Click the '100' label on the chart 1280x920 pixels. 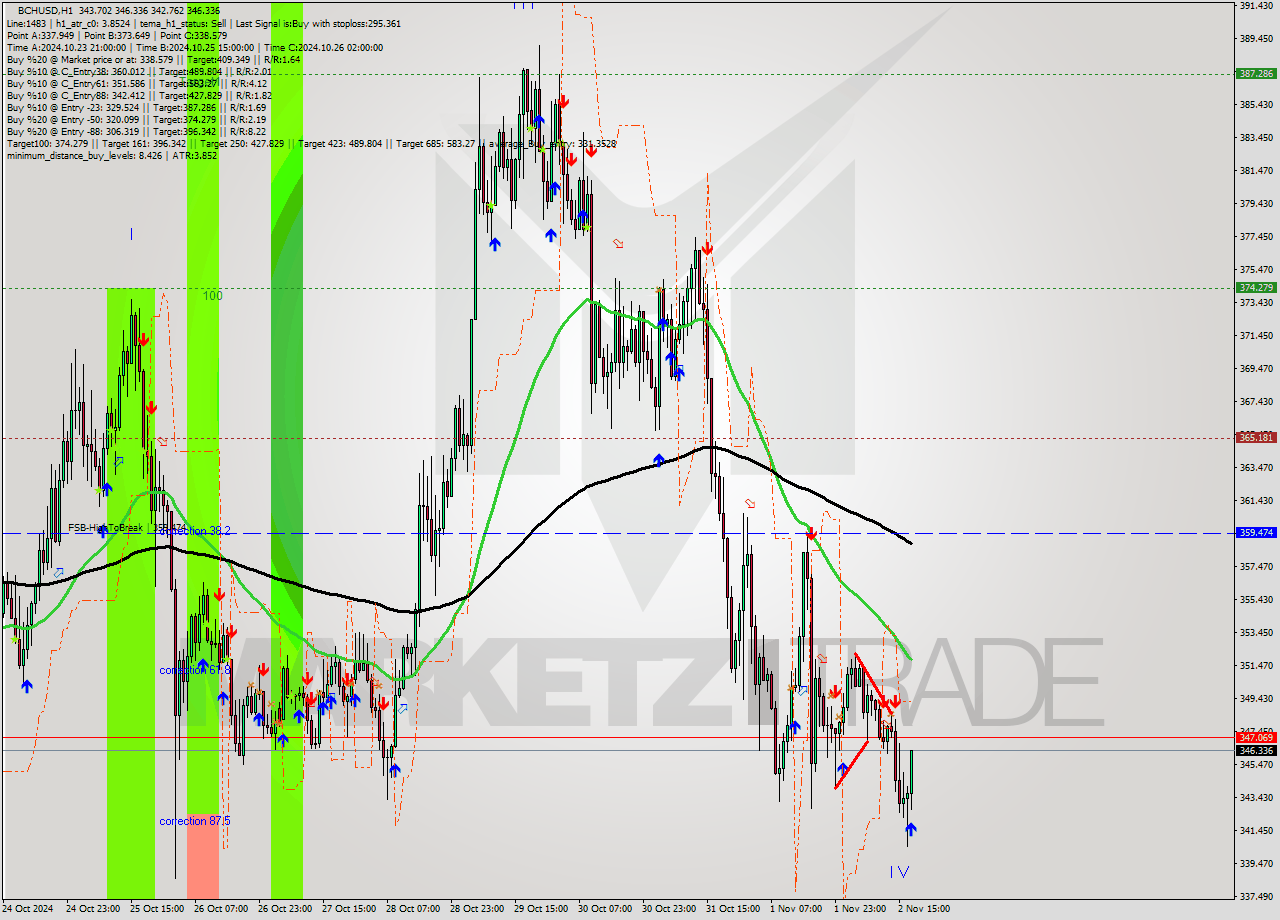[x=212, y=296]
